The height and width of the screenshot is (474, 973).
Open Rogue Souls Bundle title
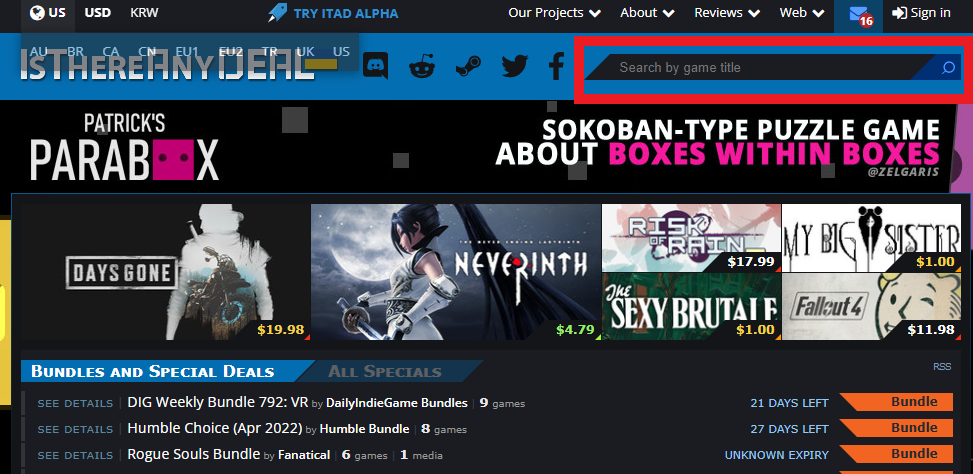(194, 454)
